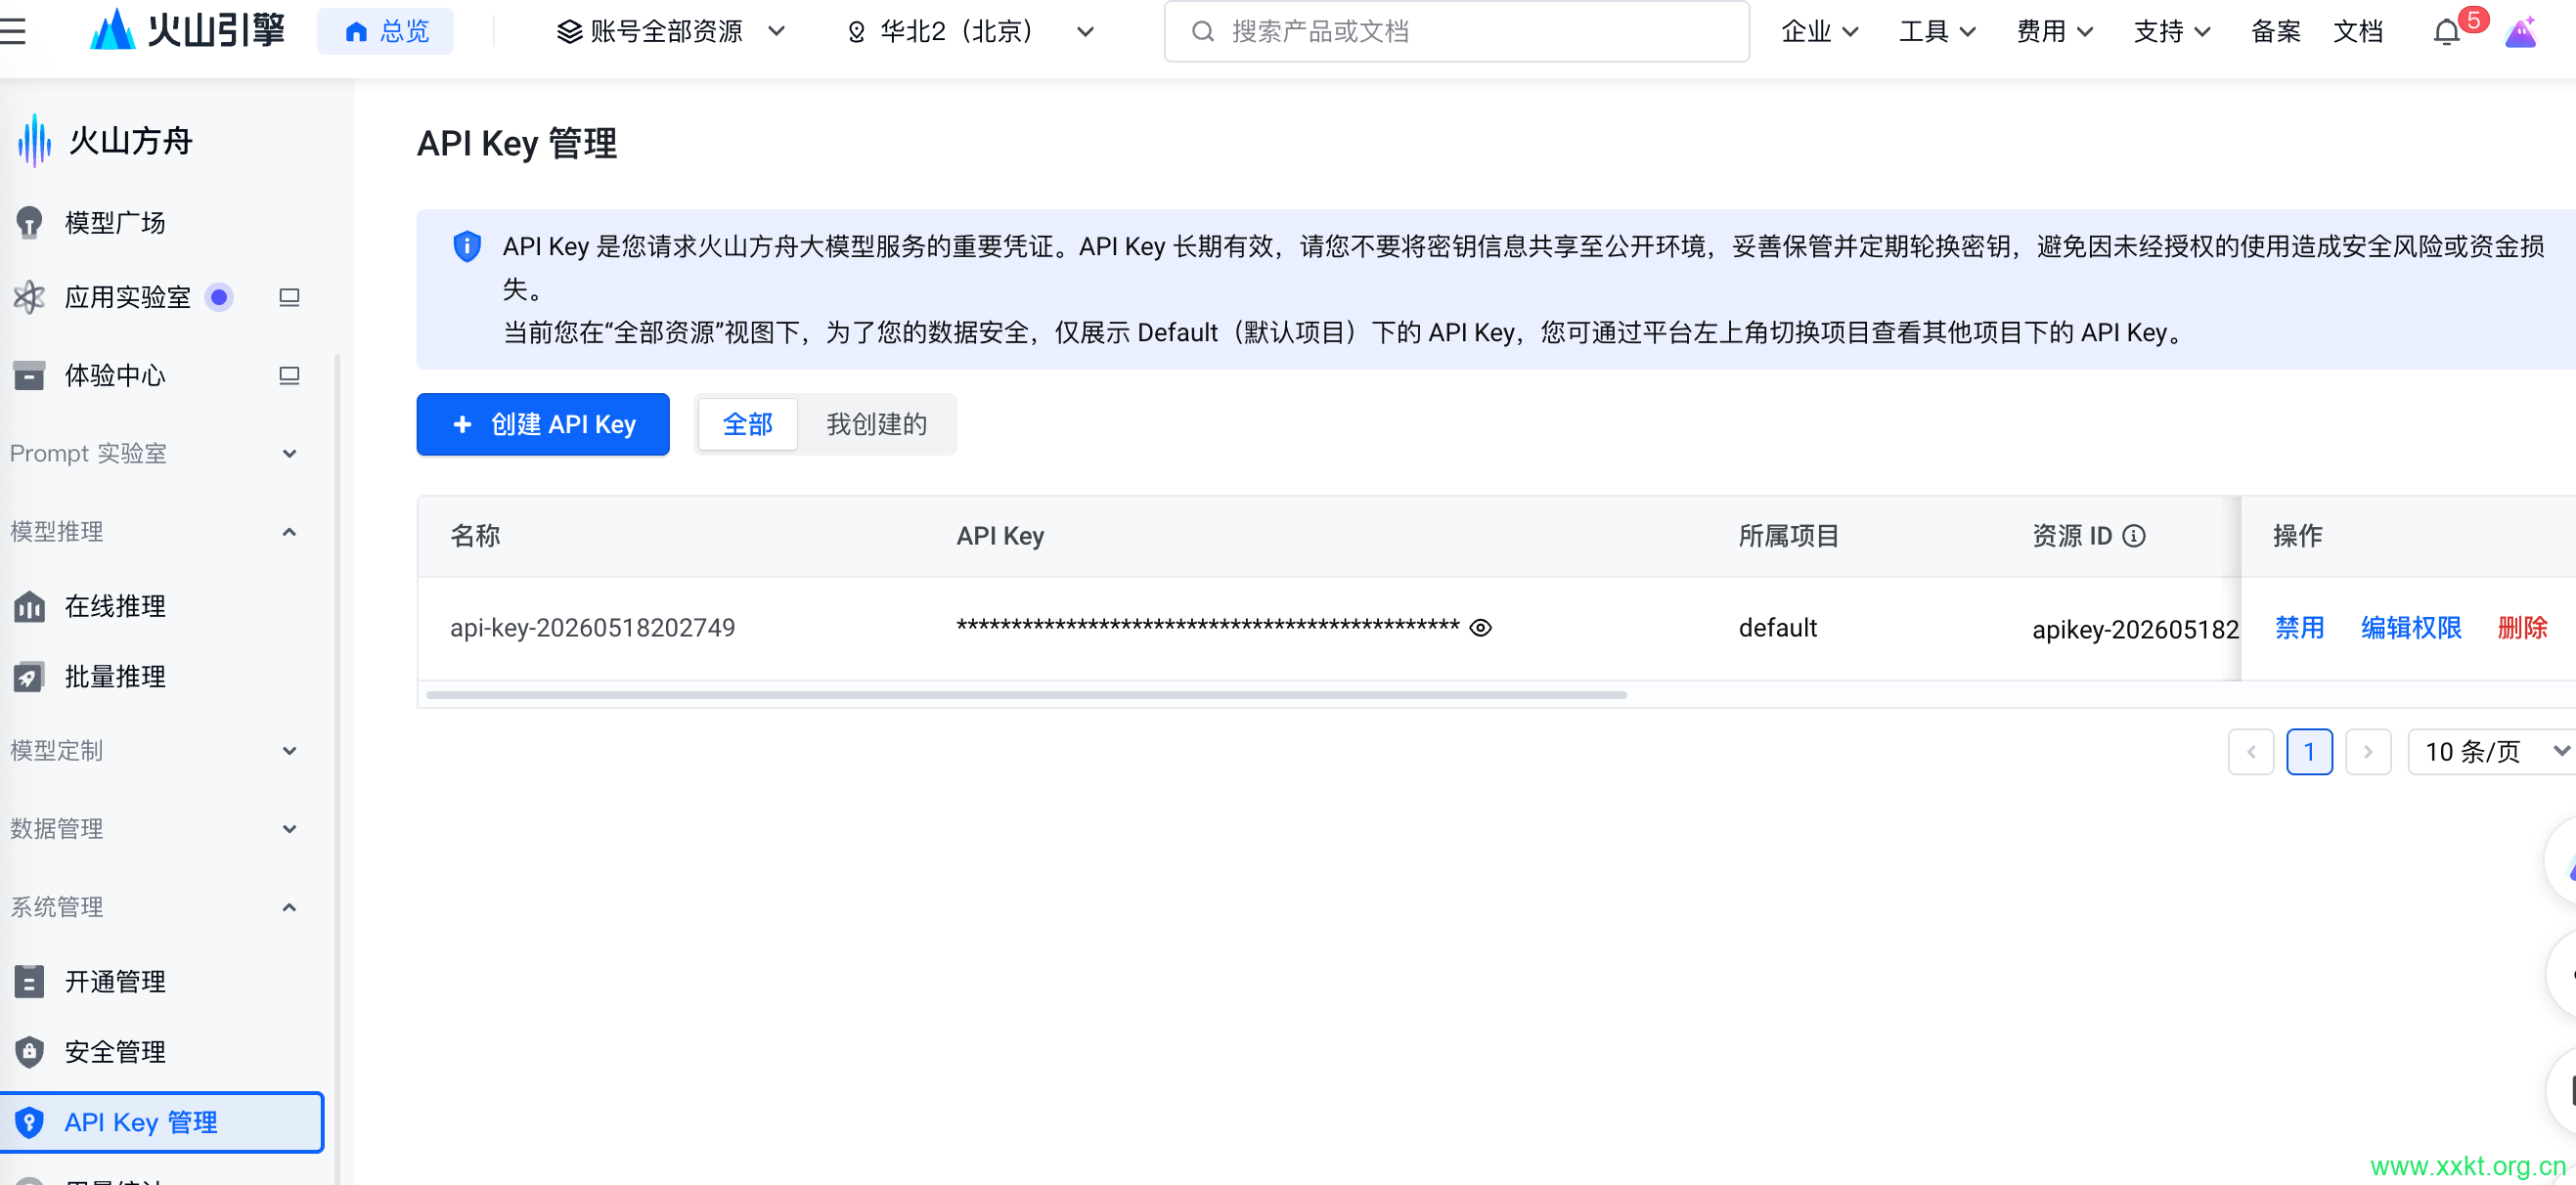Switch to the 全部 tab
The image size is (2576, 1185).
(x=747, y=424)
